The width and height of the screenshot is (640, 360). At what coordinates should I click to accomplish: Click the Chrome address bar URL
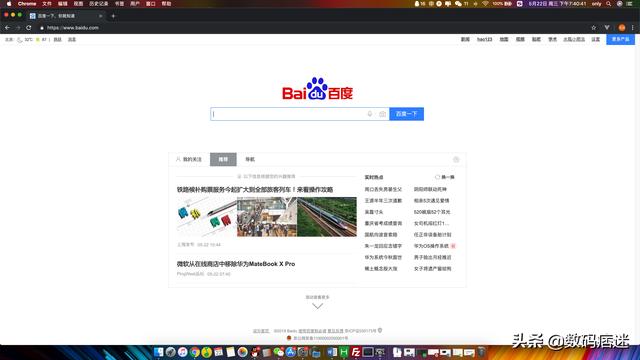click(73, 28)
